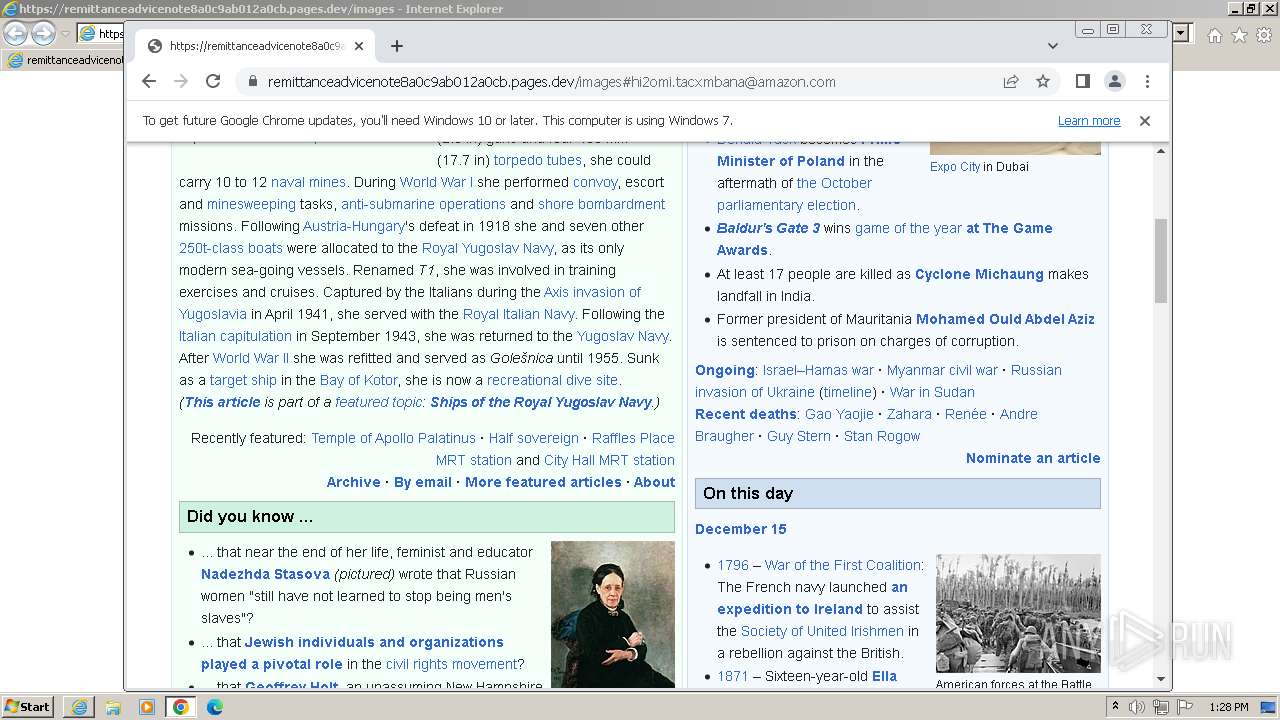Go back using Chrome's back arrow

pos(149,81)
